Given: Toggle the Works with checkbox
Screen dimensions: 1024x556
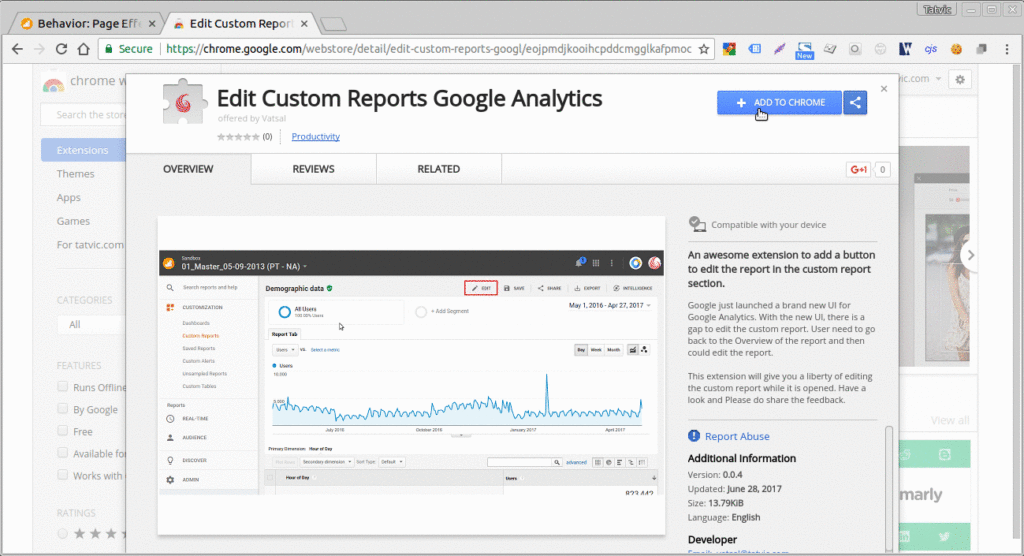Looking at the screenshot, I should pos(63,475).
